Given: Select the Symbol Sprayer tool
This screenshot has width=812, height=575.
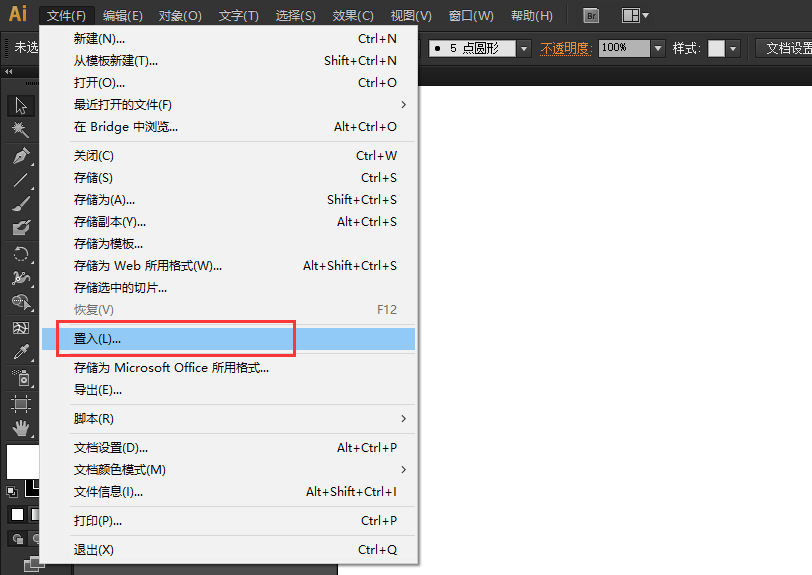Looking at the screenshot, I should pos(21,378).
